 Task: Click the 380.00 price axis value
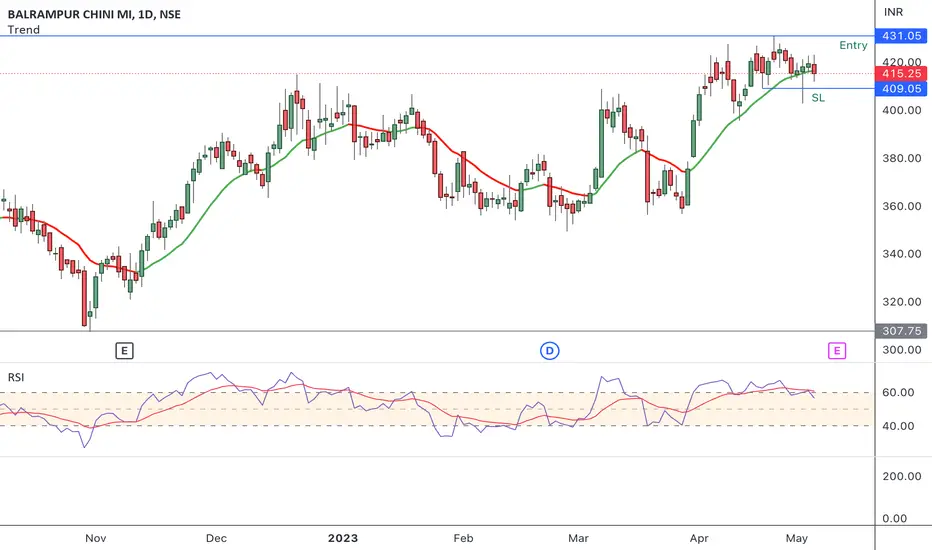902,158
